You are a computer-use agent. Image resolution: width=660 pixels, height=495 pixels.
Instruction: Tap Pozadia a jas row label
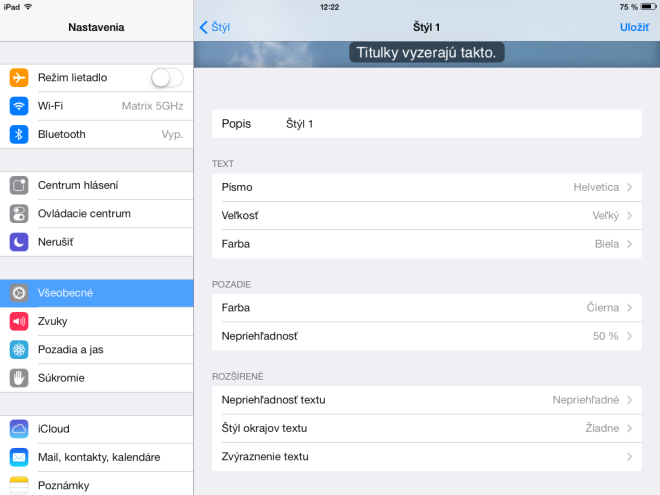pos(71,350)
